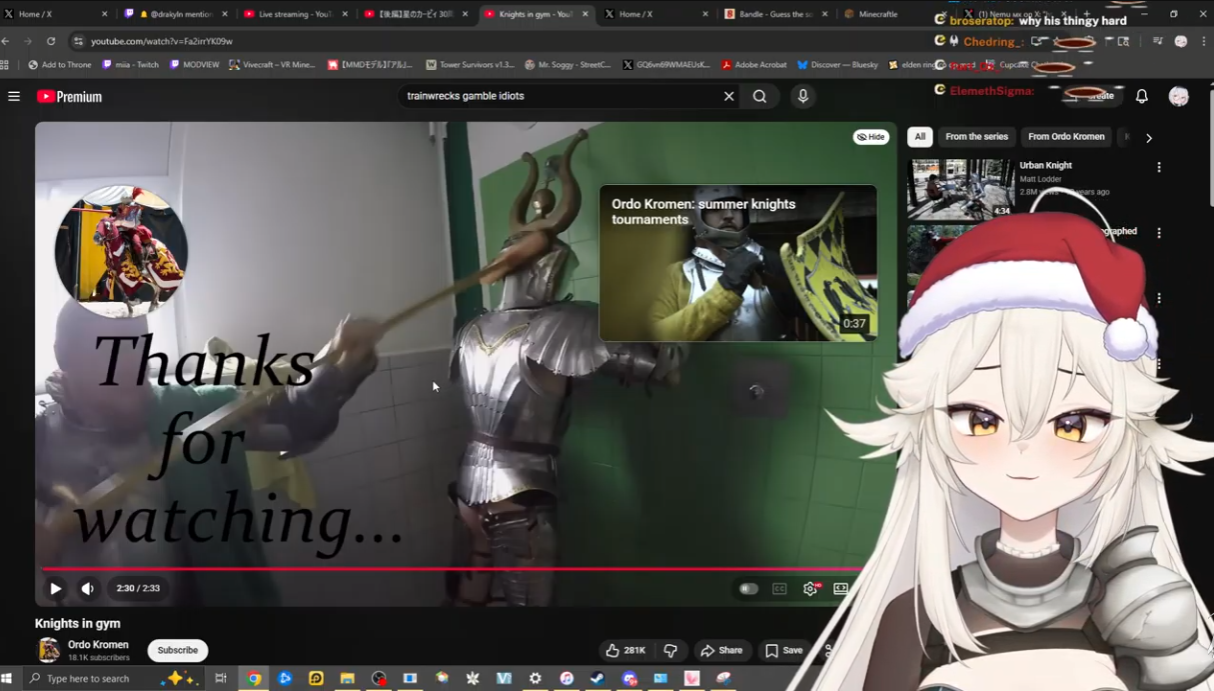Start voice search with microphone icon
The width and height of the screenshot is (1214, 691).
tap(802, 96)
